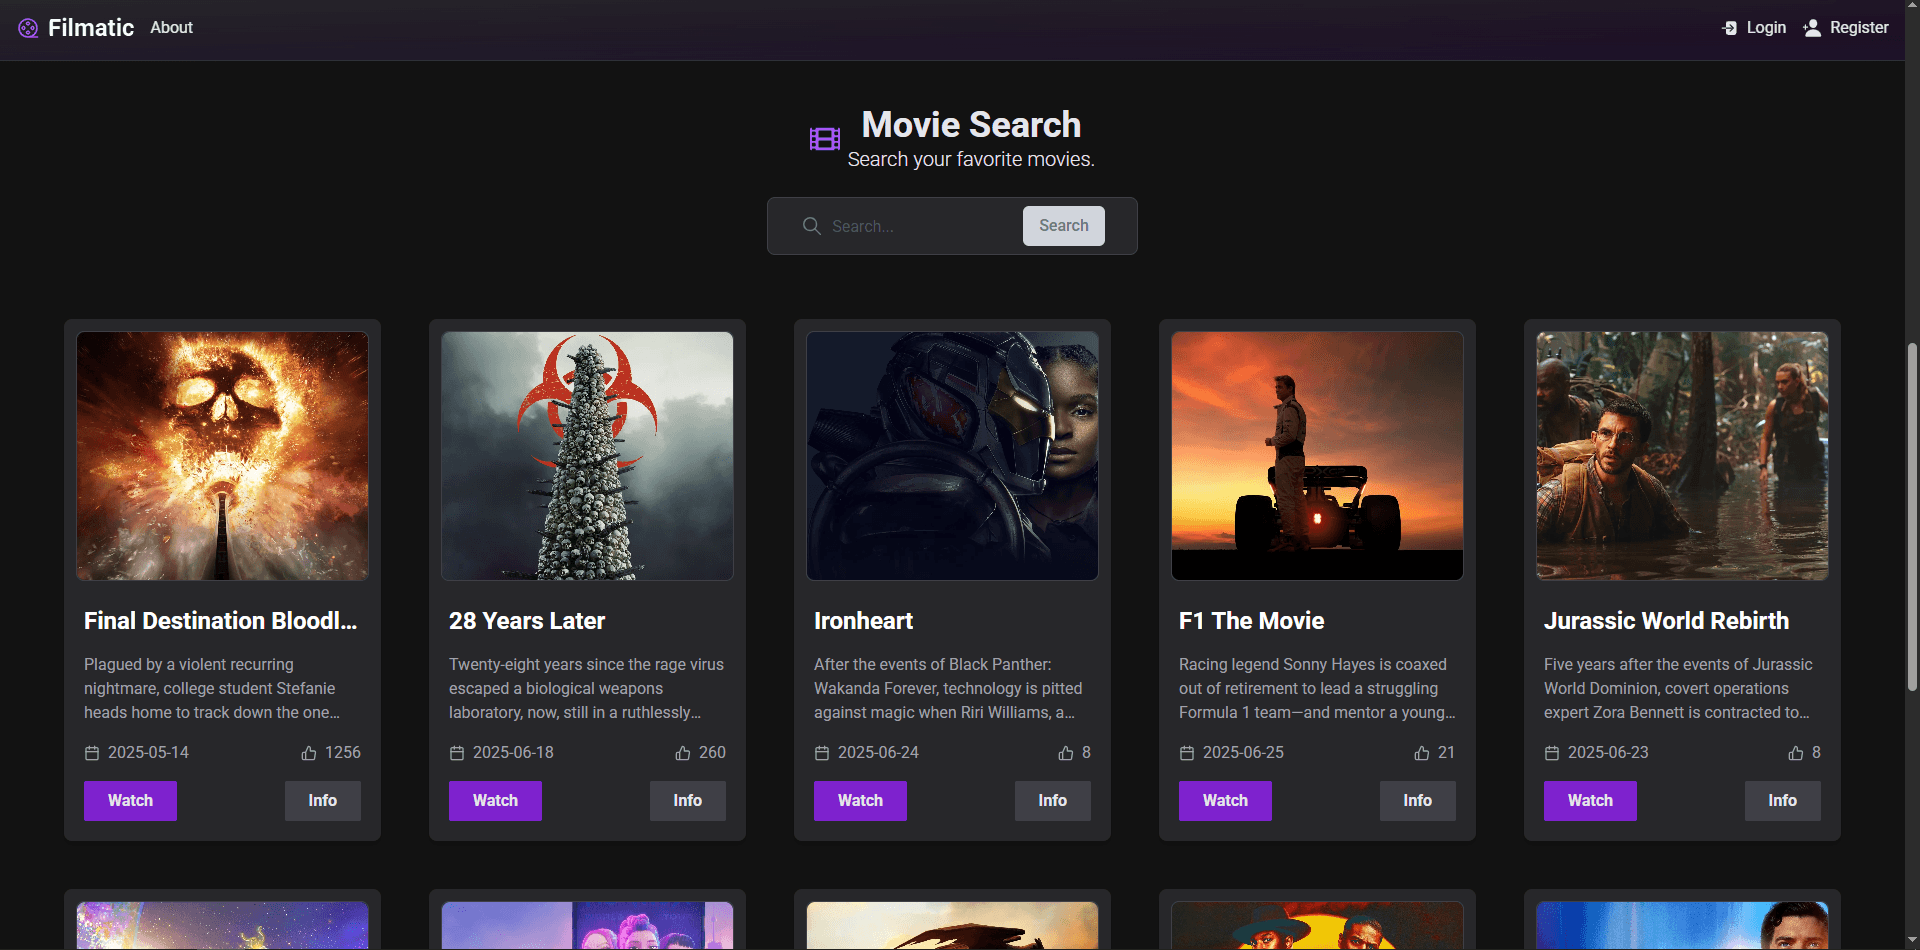
Task: Click thumbs-up icon on Final Destination card
Action: tap(309, 753)
